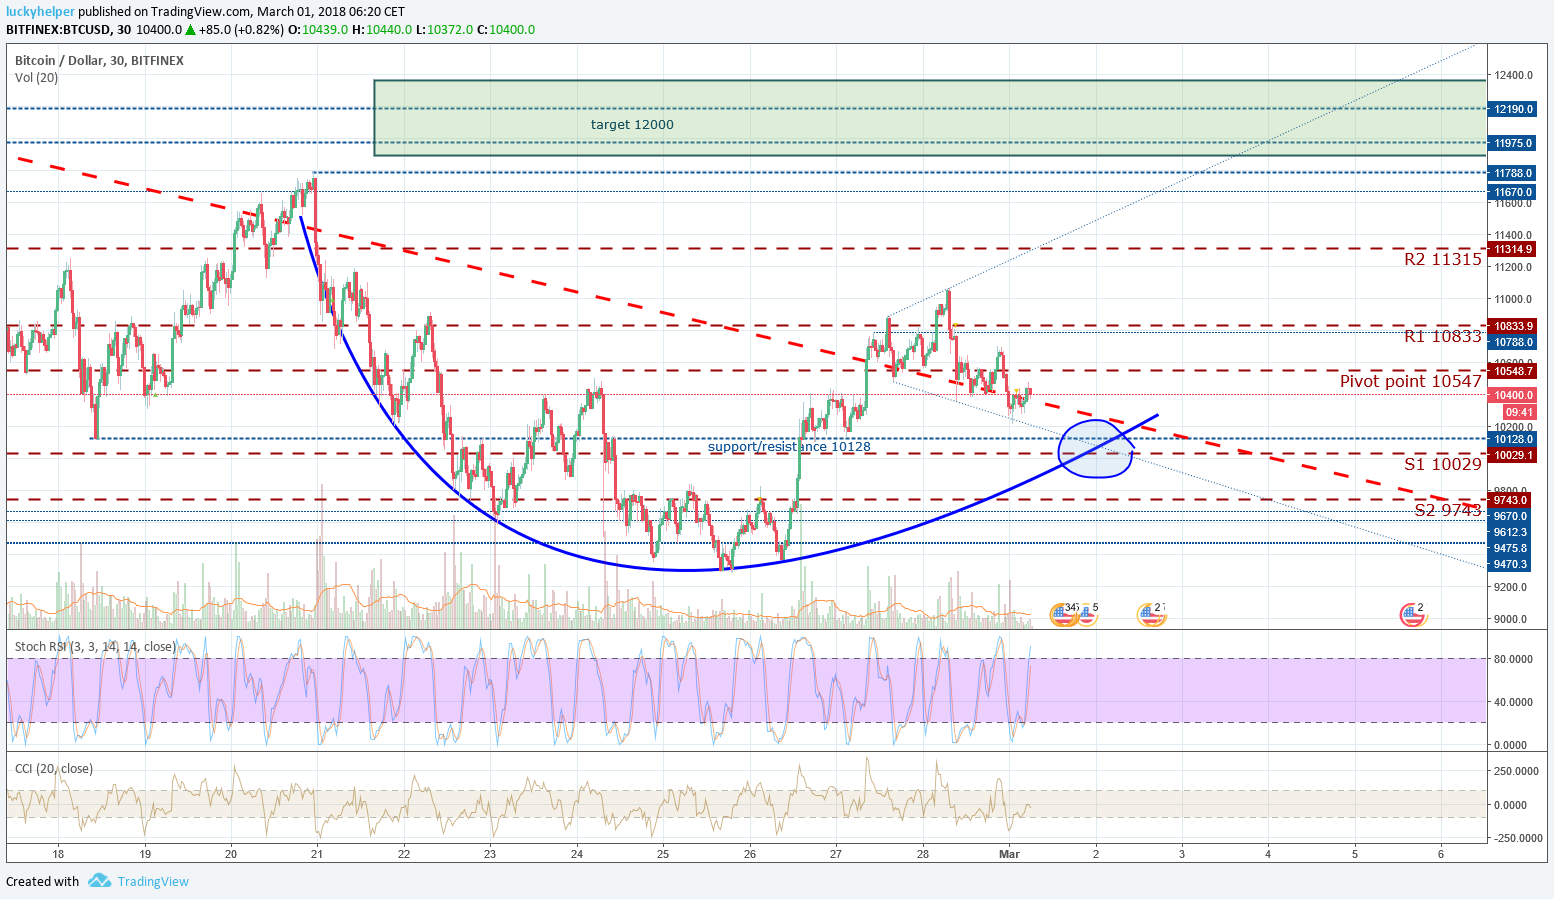1554x899 pixels.
Task: Click the '21' date label on time axis
Action: click(x=317, y=854)
